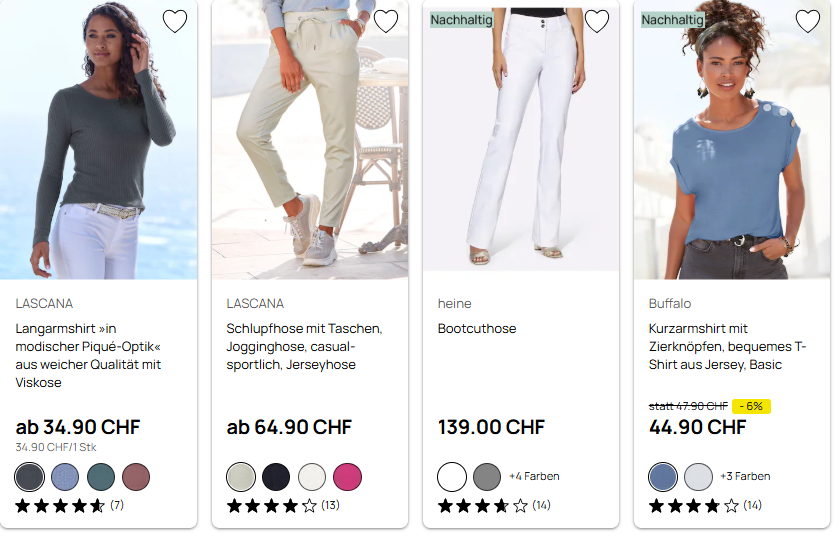Open star reviews for Bootcuthose
The height and width of the screenshot is (536, 840).
[x=483, y=506]
